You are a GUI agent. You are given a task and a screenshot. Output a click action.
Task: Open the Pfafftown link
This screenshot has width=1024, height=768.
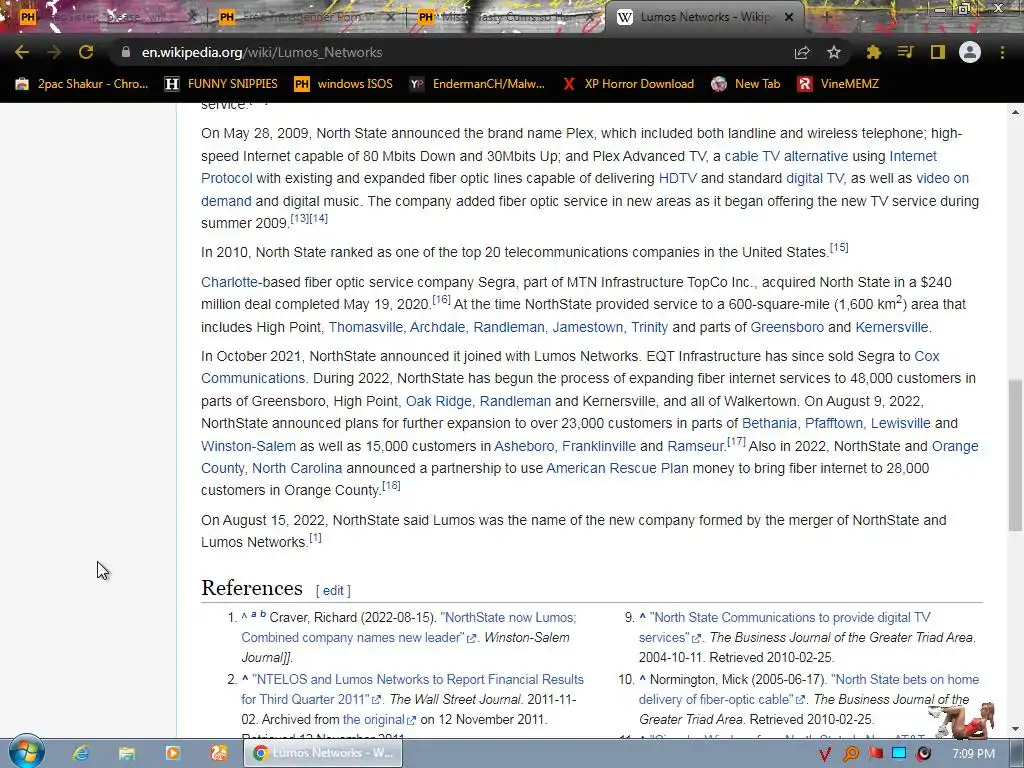click(833, 423)
